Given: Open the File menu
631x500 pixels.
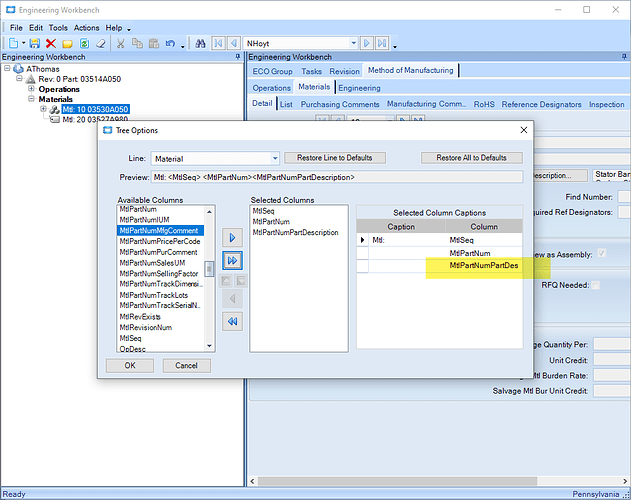Looking at the screenshot, I should tap(16, 28).
